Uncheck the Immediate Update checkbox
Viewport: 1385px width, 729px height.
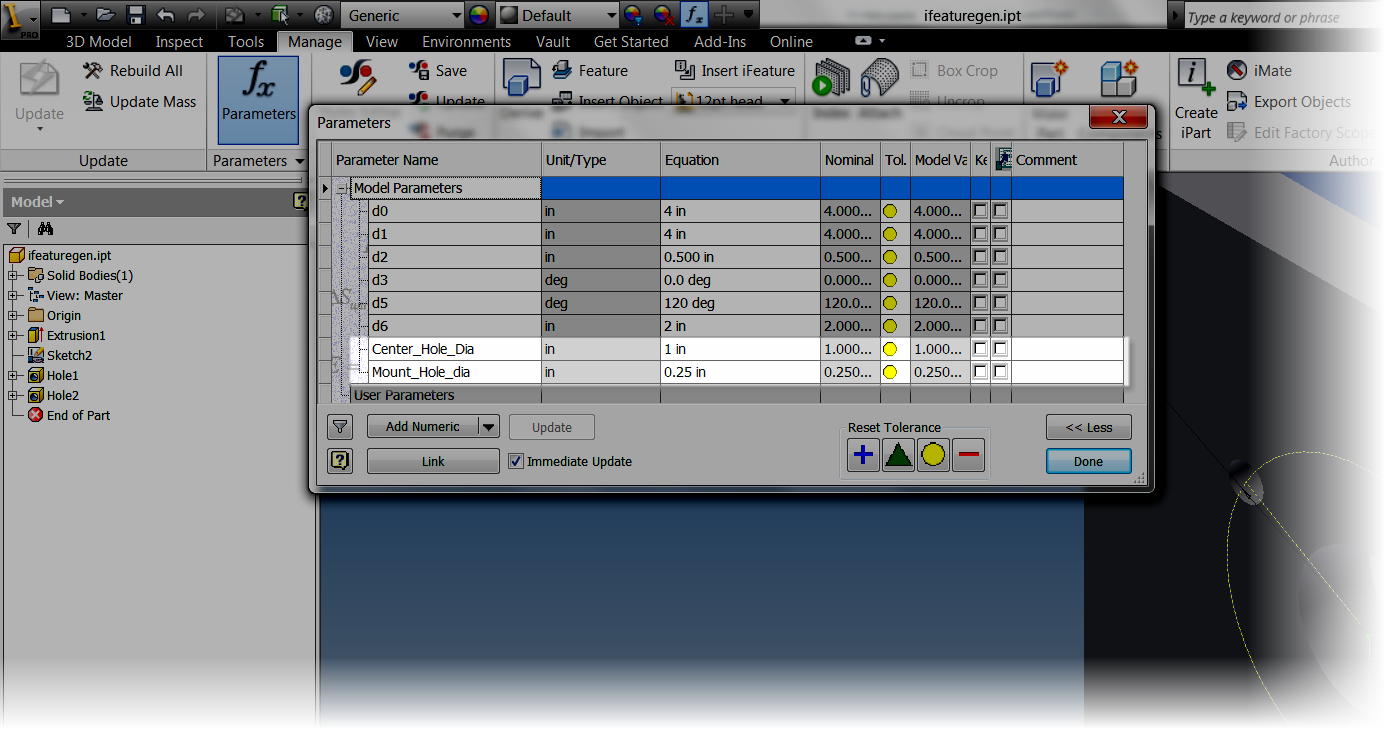pos(516,462)
